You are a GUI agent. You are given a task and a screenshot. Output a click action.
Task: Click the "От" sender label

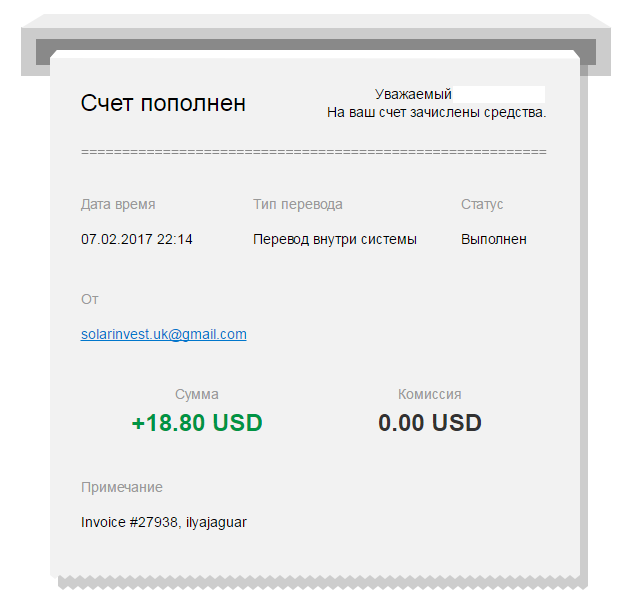(90, 299)
